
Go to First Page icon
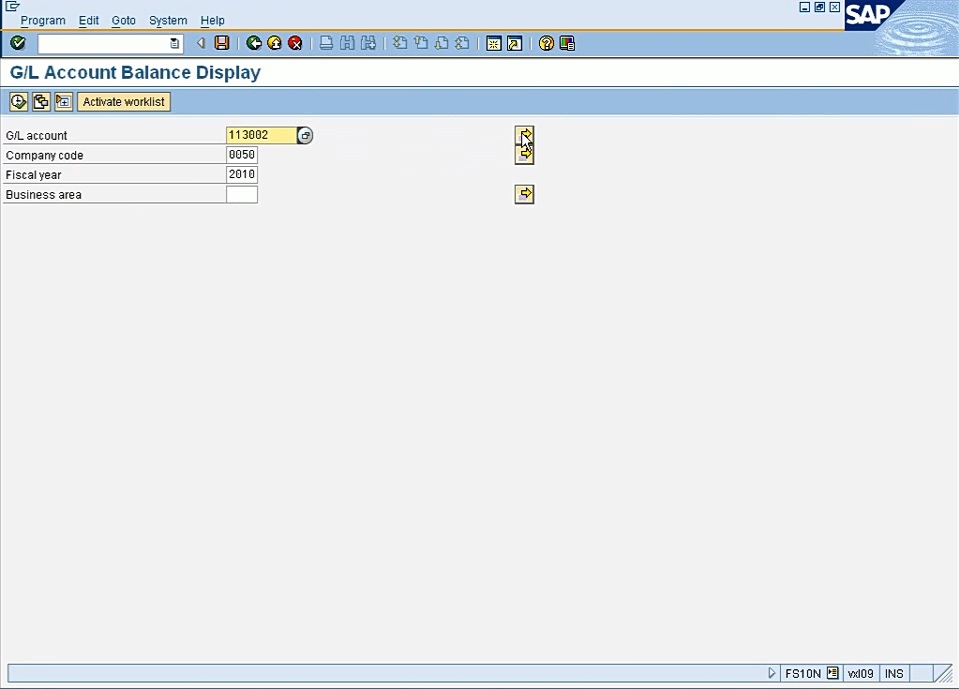point(400,43)
